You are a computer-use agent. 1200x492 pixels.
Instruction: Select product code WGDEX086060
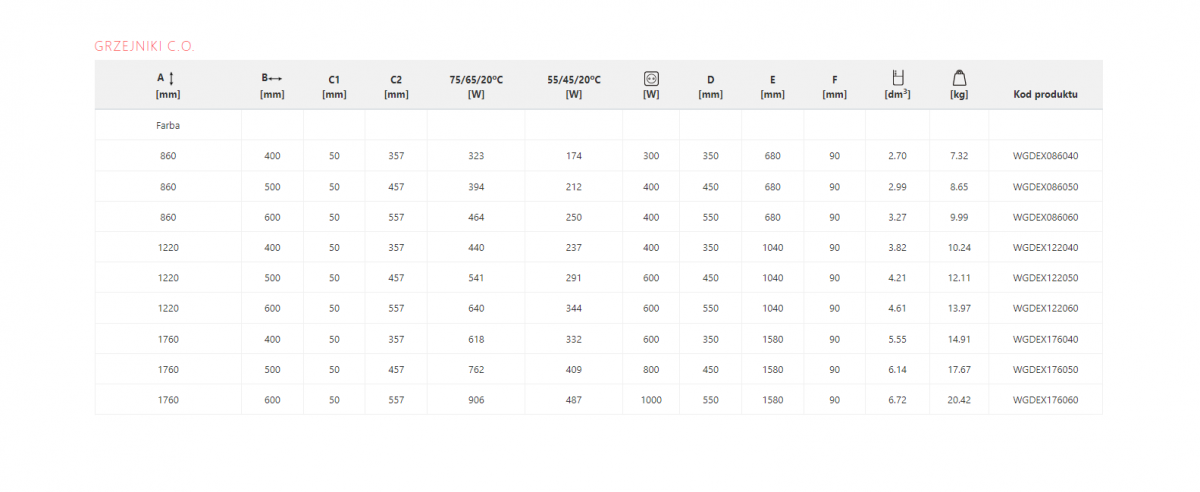tap(1045, 217)
